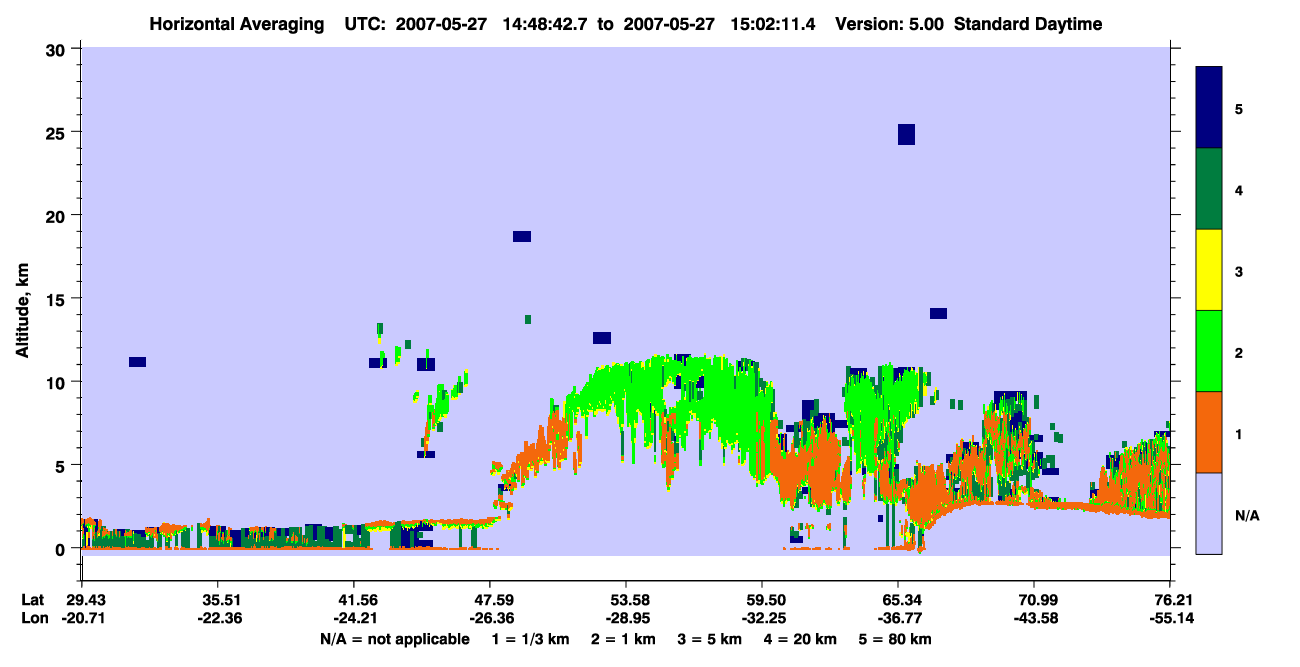Click the y-axis tick label 0
Screen dimensions: 1300x667
pos(62,548)
